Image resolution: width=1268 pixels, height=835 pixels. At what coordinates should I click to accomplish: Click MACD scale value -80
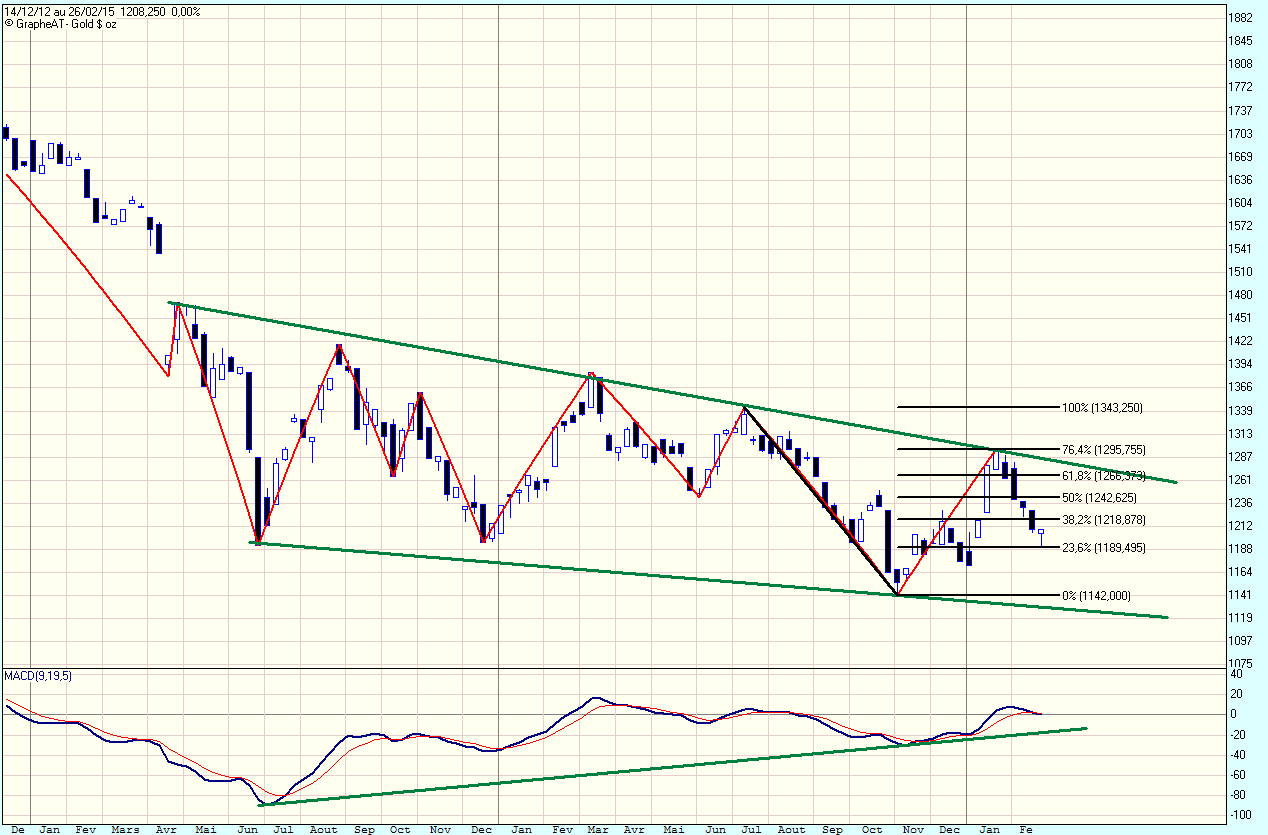pos(1238,796)
